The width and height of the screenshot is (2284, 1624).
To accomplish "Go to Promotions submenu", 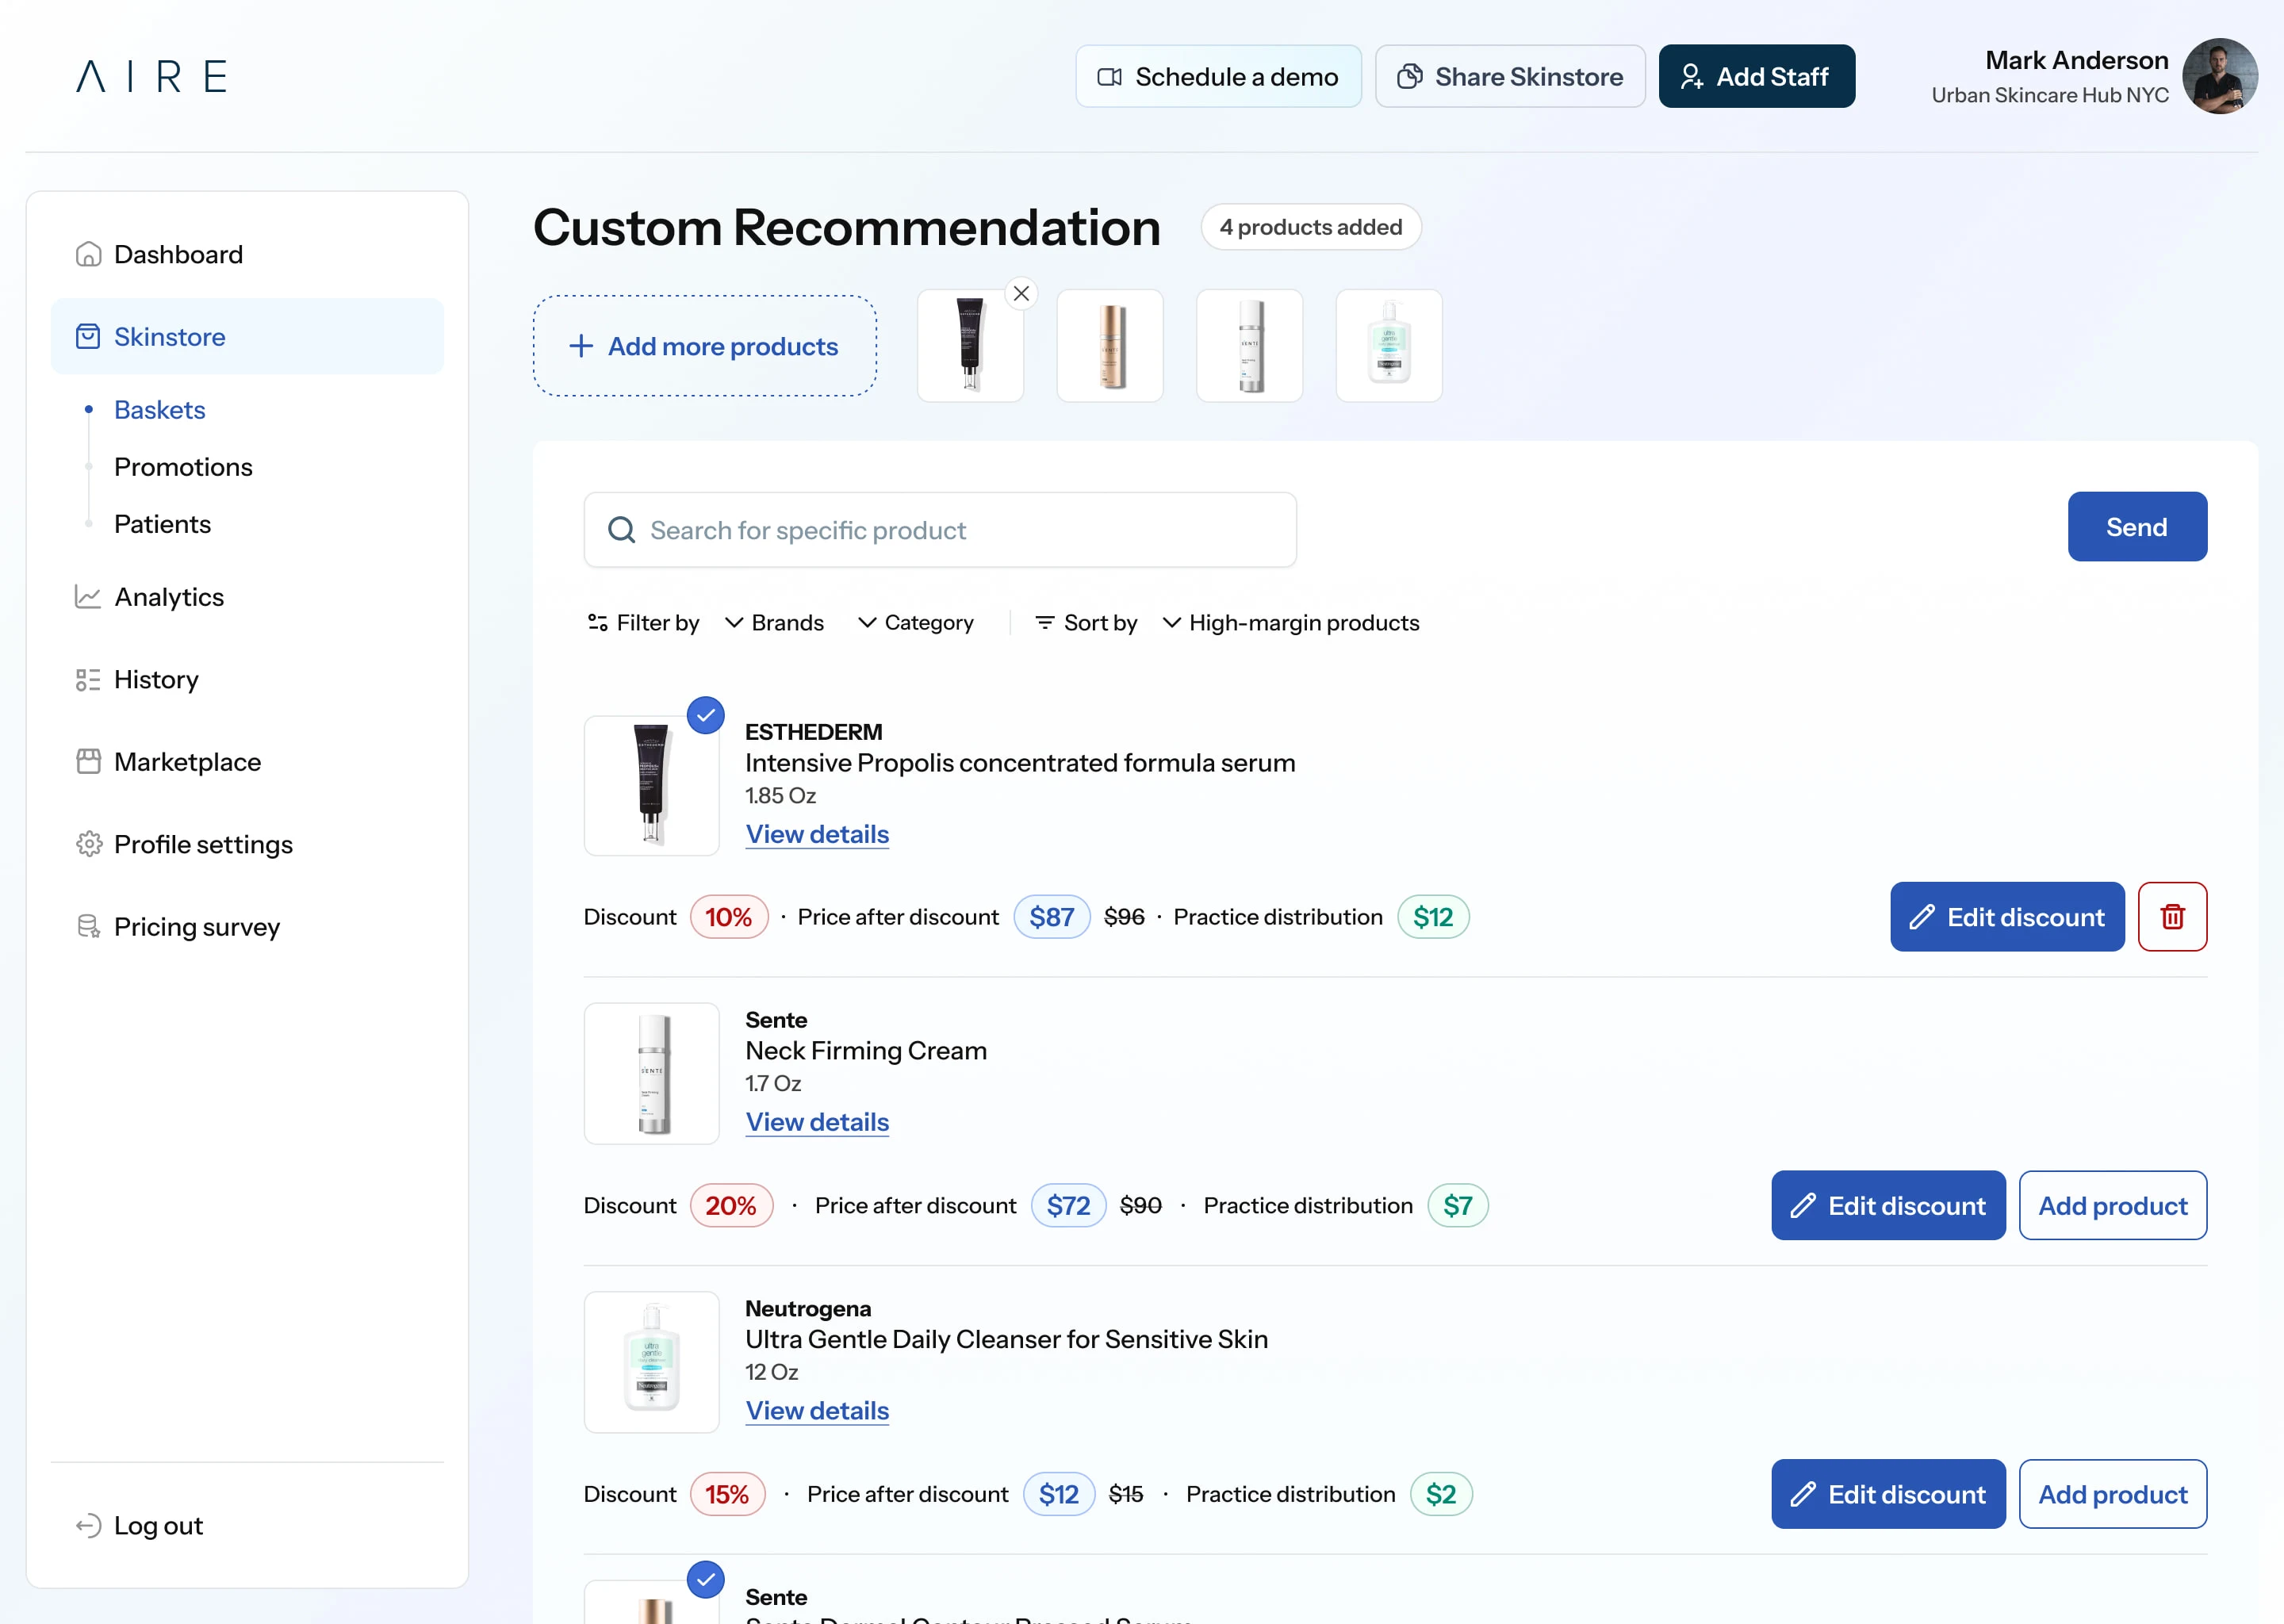I will [183, 467].
